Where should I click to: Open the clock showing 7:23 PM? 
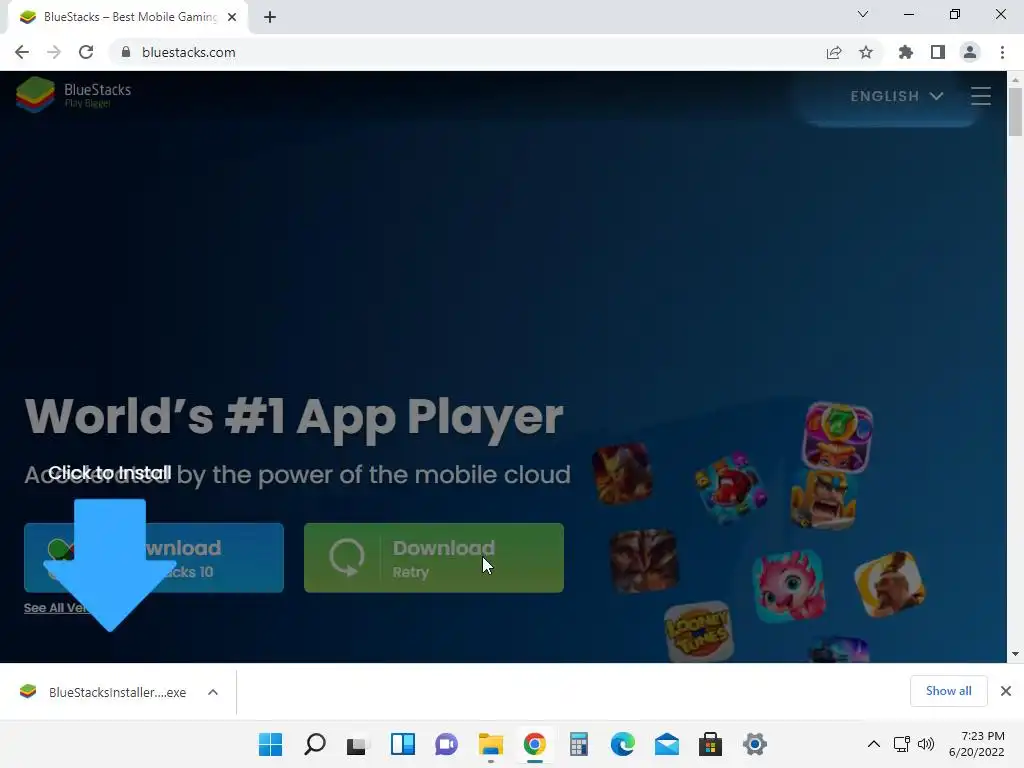coord(977,744)
